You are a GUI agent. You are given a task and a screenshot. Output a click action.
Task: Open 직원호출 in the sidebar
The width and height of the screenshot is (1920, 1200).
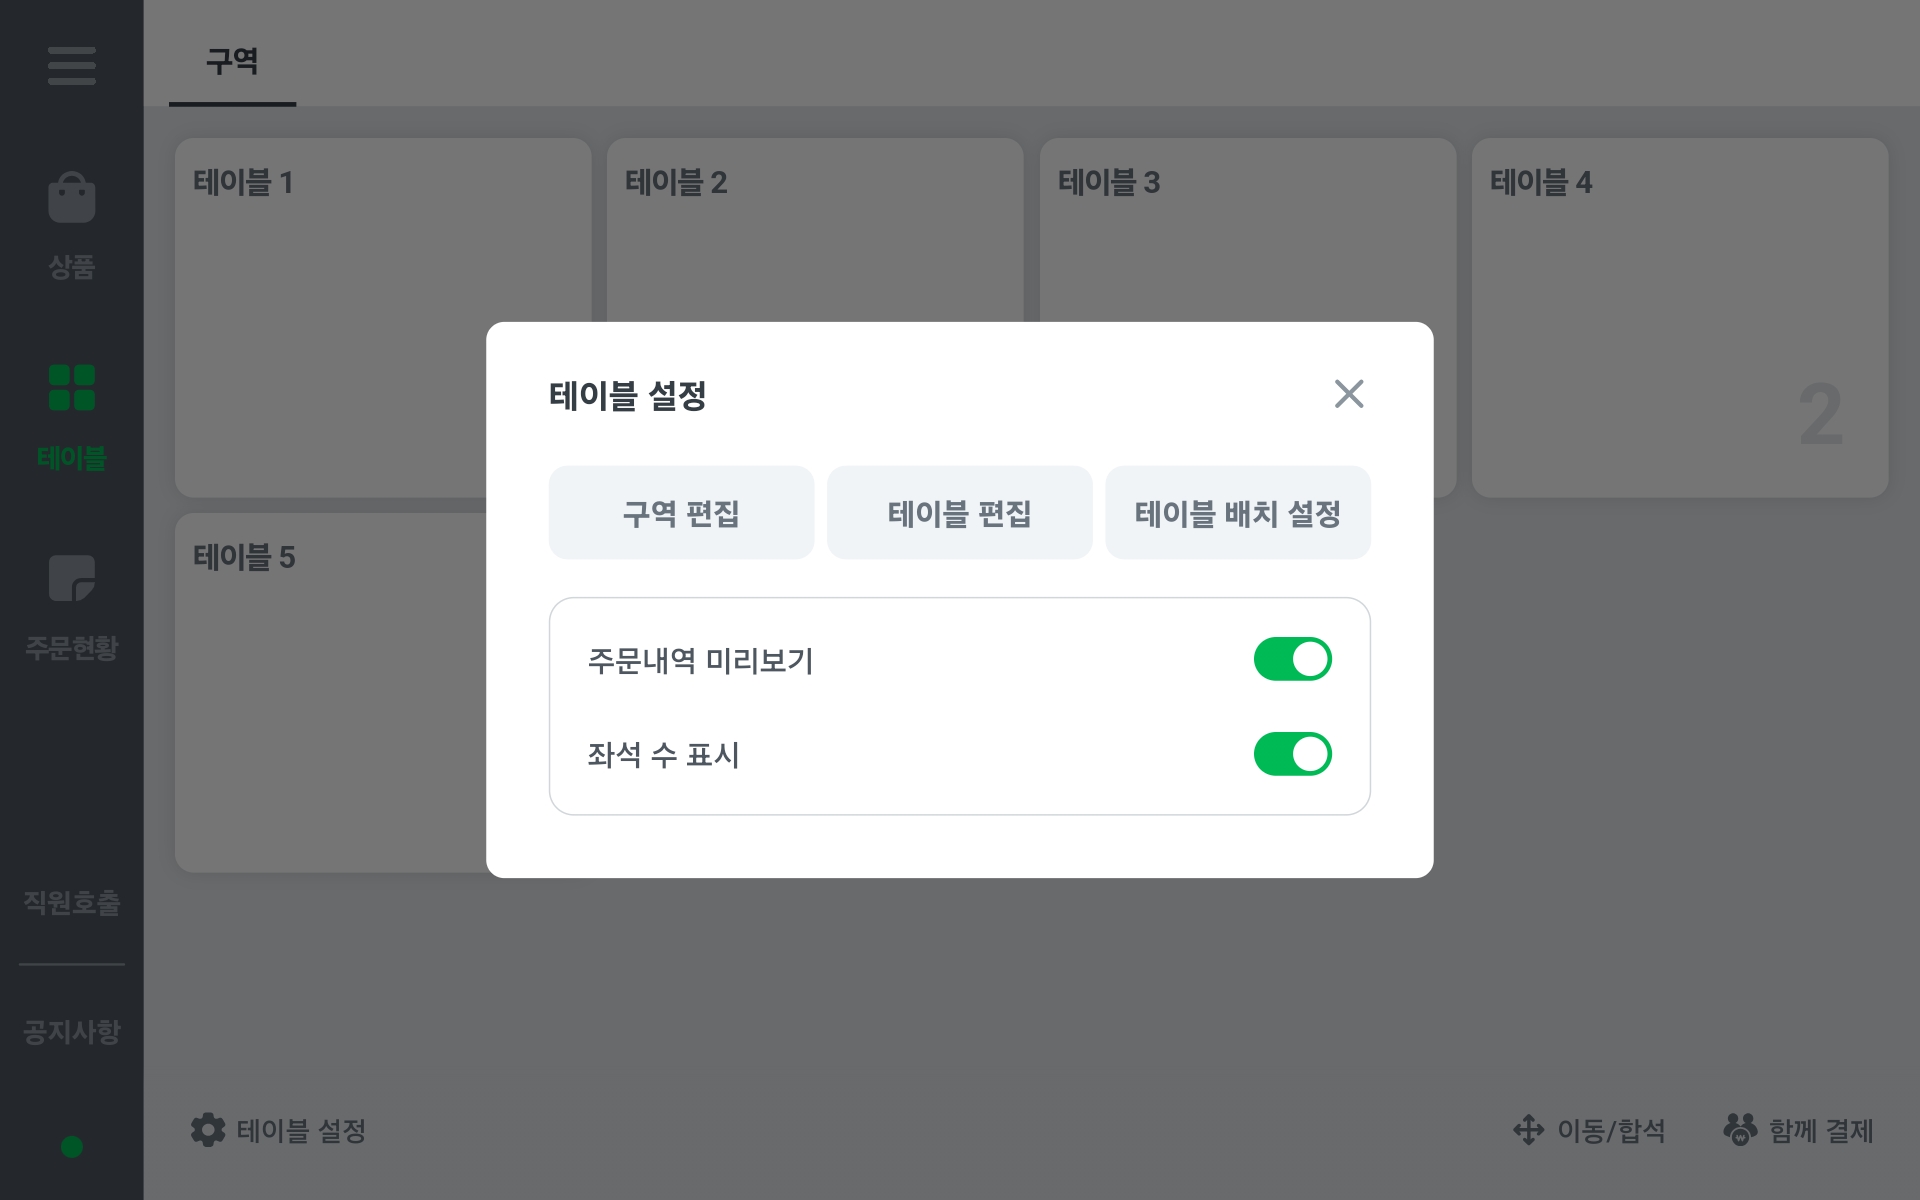click(x=71, y=902)
